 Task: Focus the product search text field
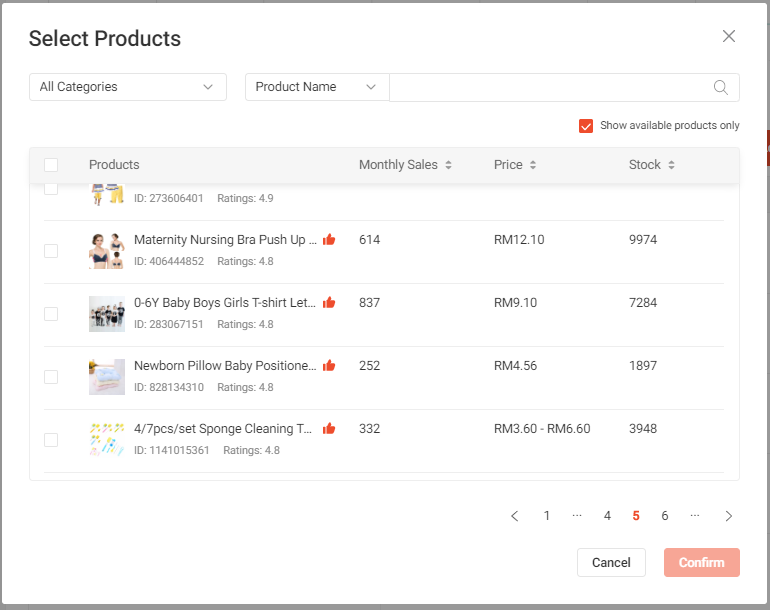pos(550,87)
